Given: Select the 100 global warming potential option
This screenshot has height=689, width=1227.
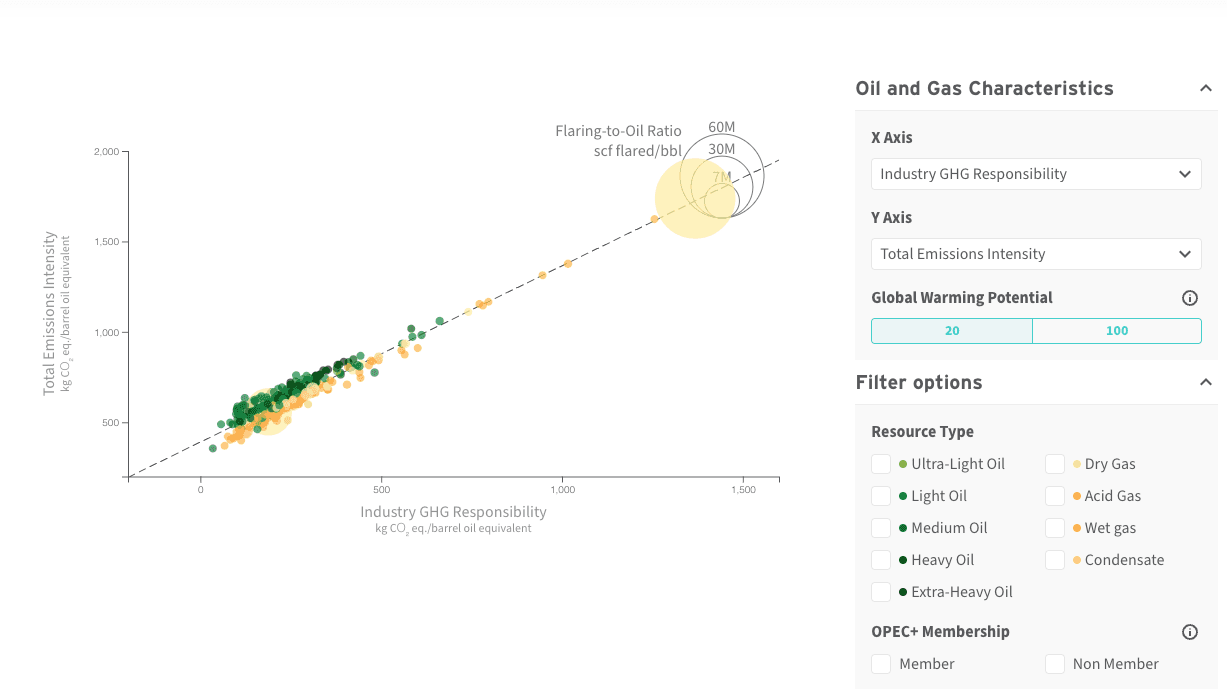Looking at the screenshot, I should coord(1117,331).
